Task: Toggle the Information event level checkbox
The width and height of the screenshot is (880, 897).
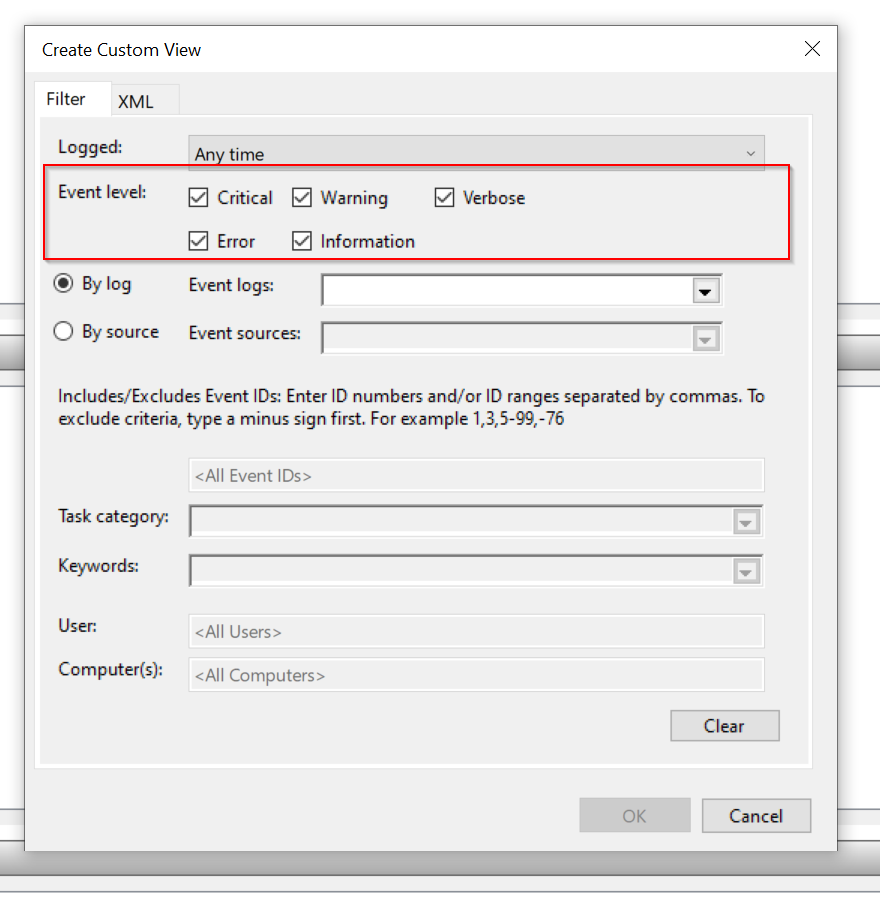Action: point(302,241)
